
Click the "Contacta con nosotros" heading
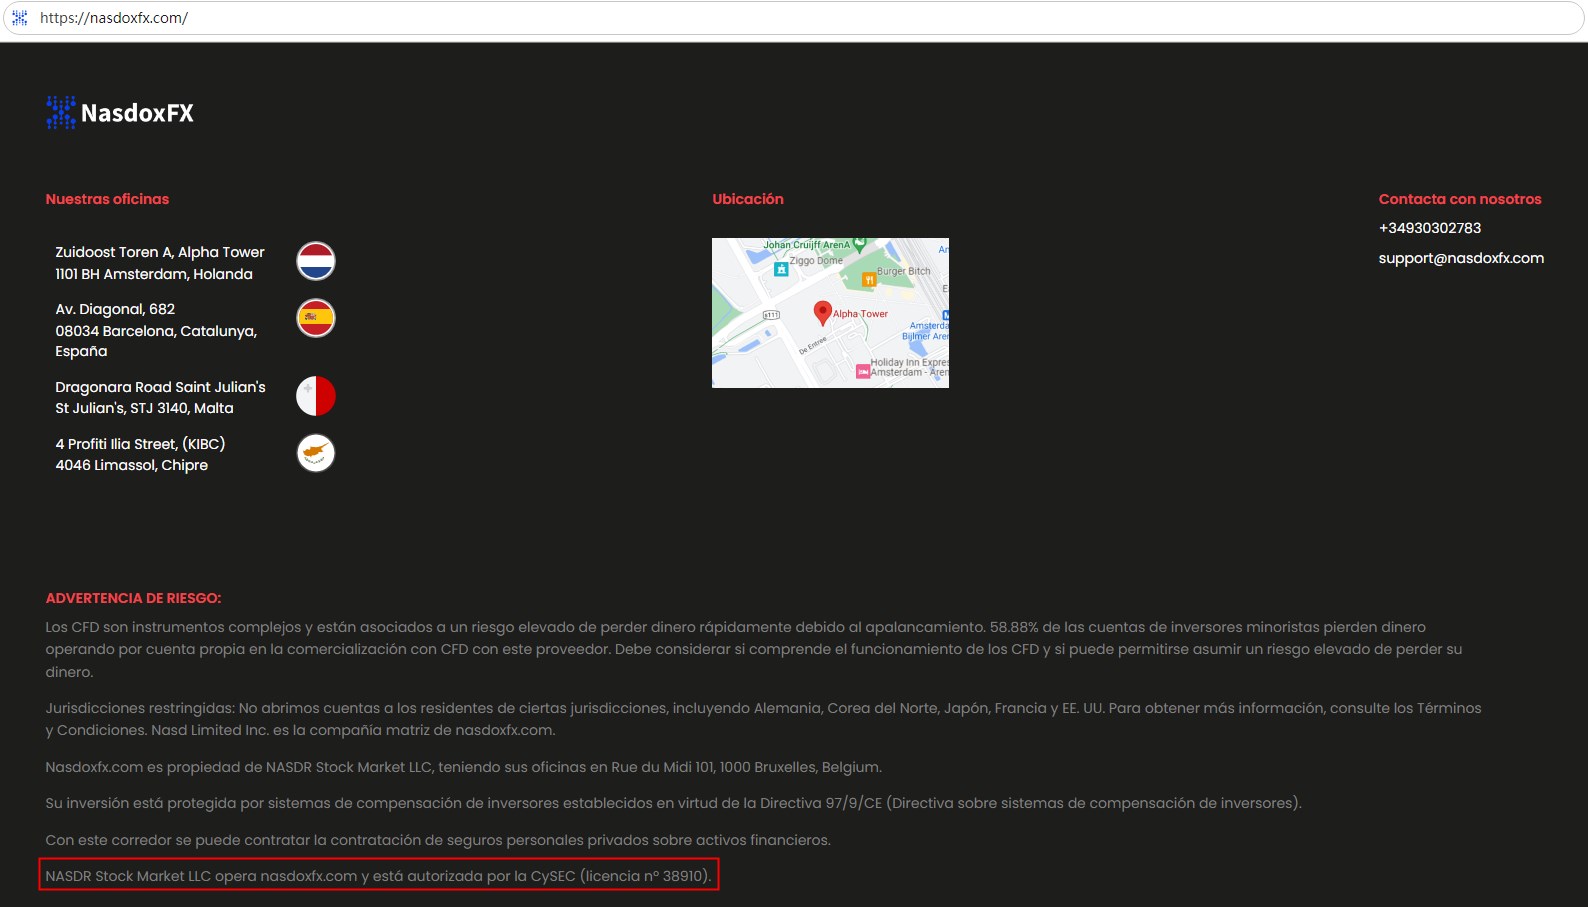(x=1460, y=199)
